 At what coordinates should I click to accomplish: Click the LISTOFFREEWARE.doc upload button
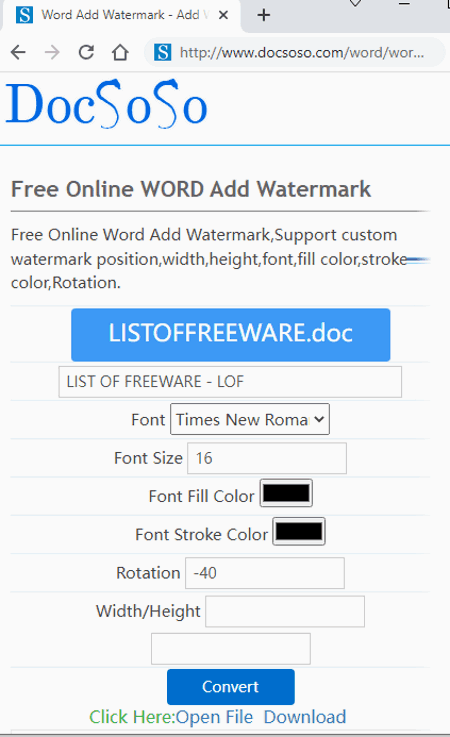[230, 335]
